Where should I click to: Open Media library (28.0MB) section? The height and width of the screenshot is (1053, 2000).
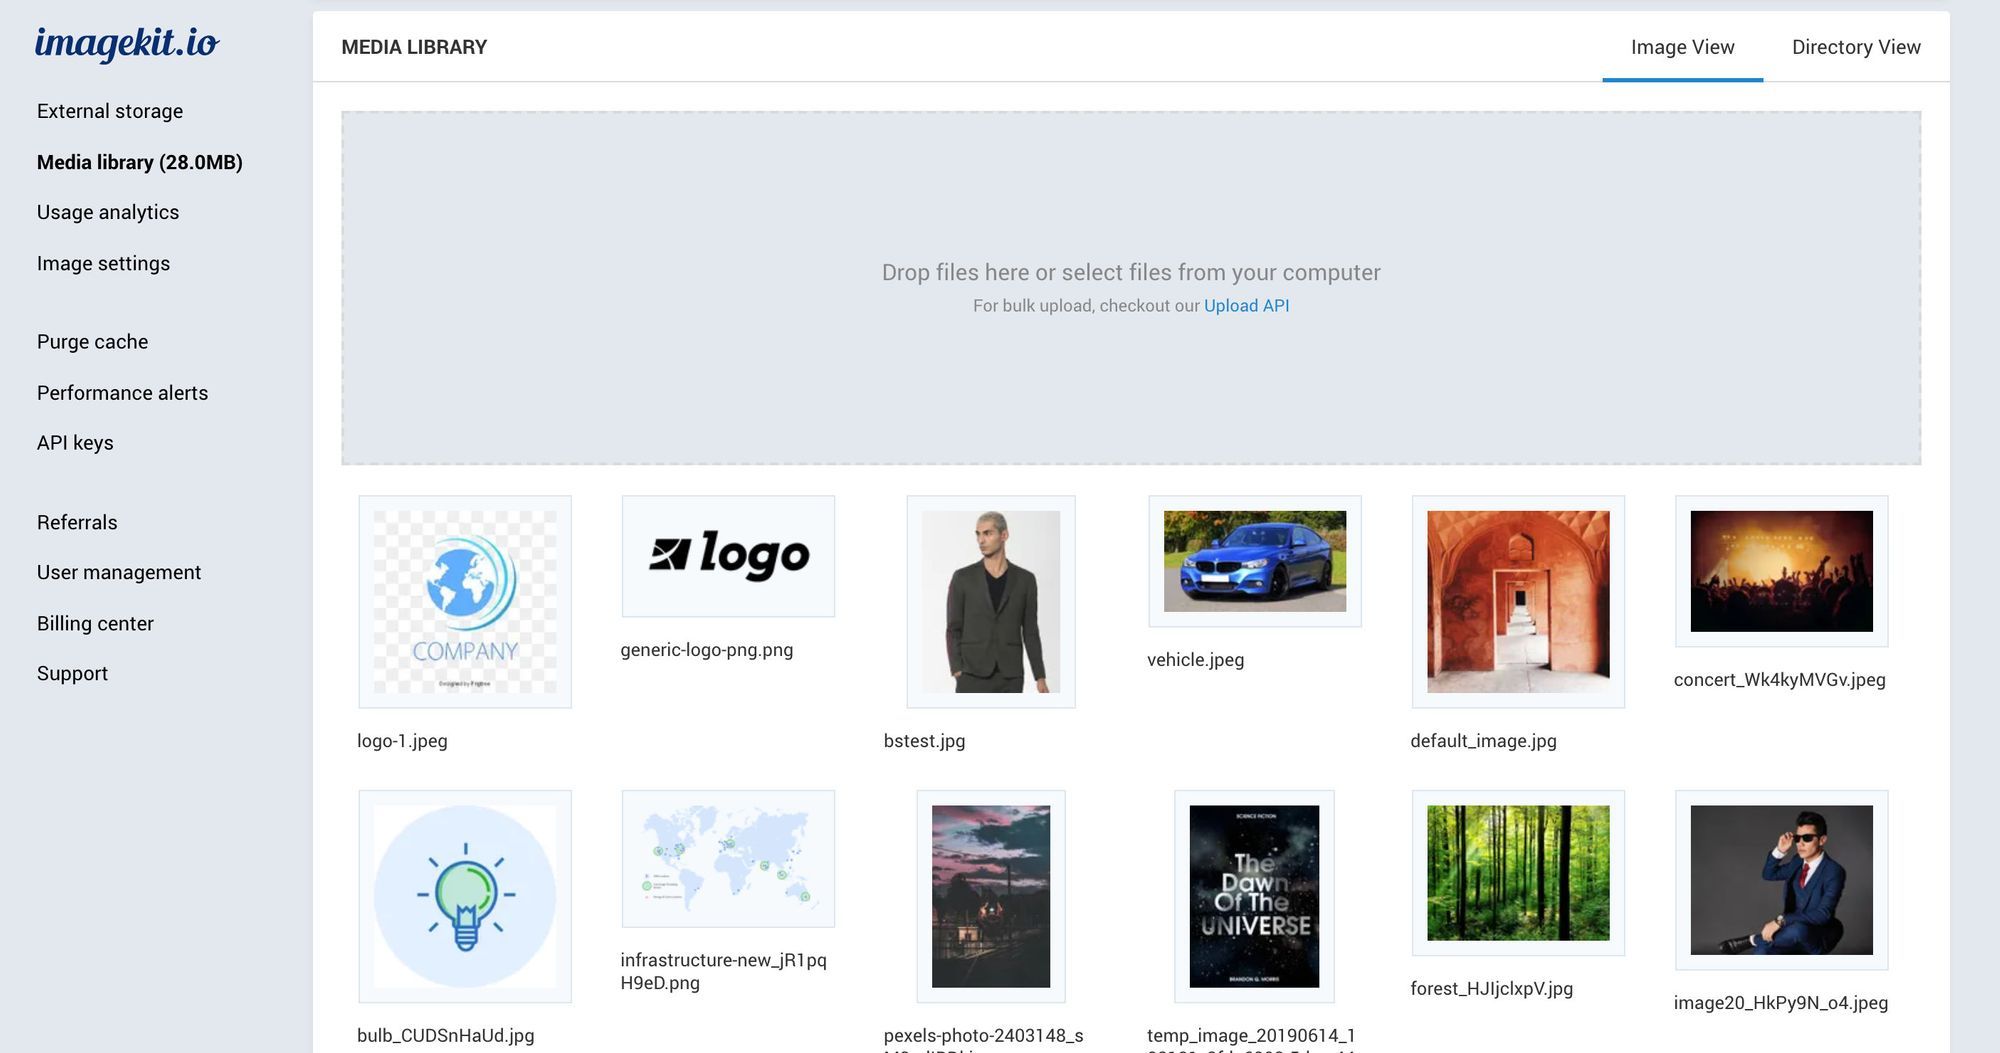(140, 162)
